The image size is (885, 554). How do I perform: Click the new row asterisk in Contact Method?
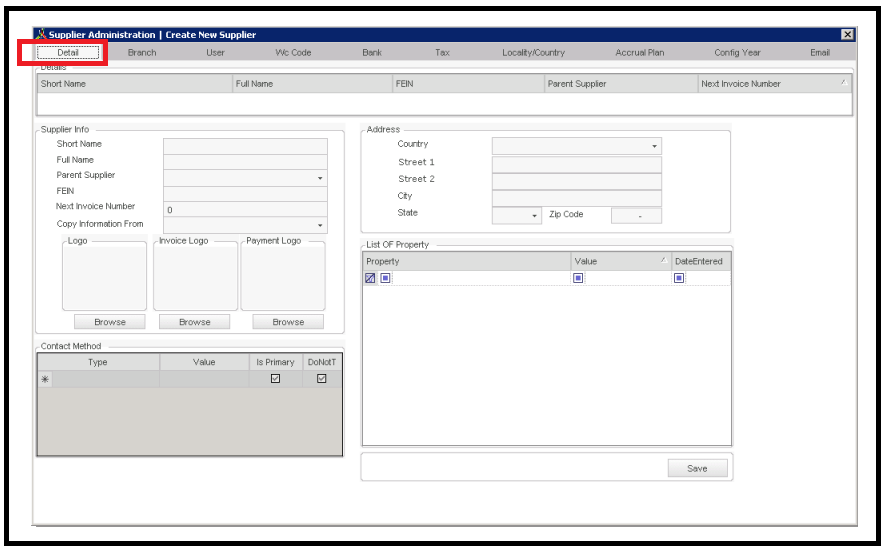[x=45, y=379]
